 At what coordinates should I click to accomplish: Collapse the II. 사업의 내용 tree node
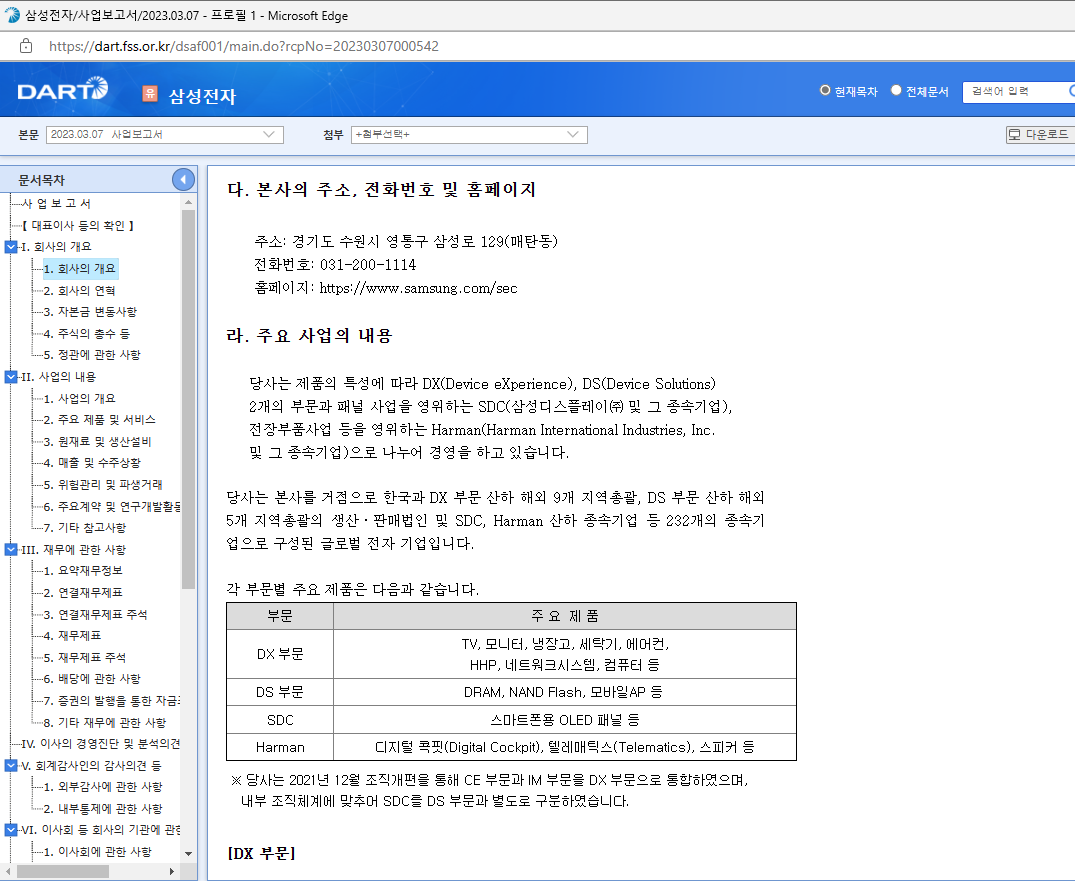(11, 376)
